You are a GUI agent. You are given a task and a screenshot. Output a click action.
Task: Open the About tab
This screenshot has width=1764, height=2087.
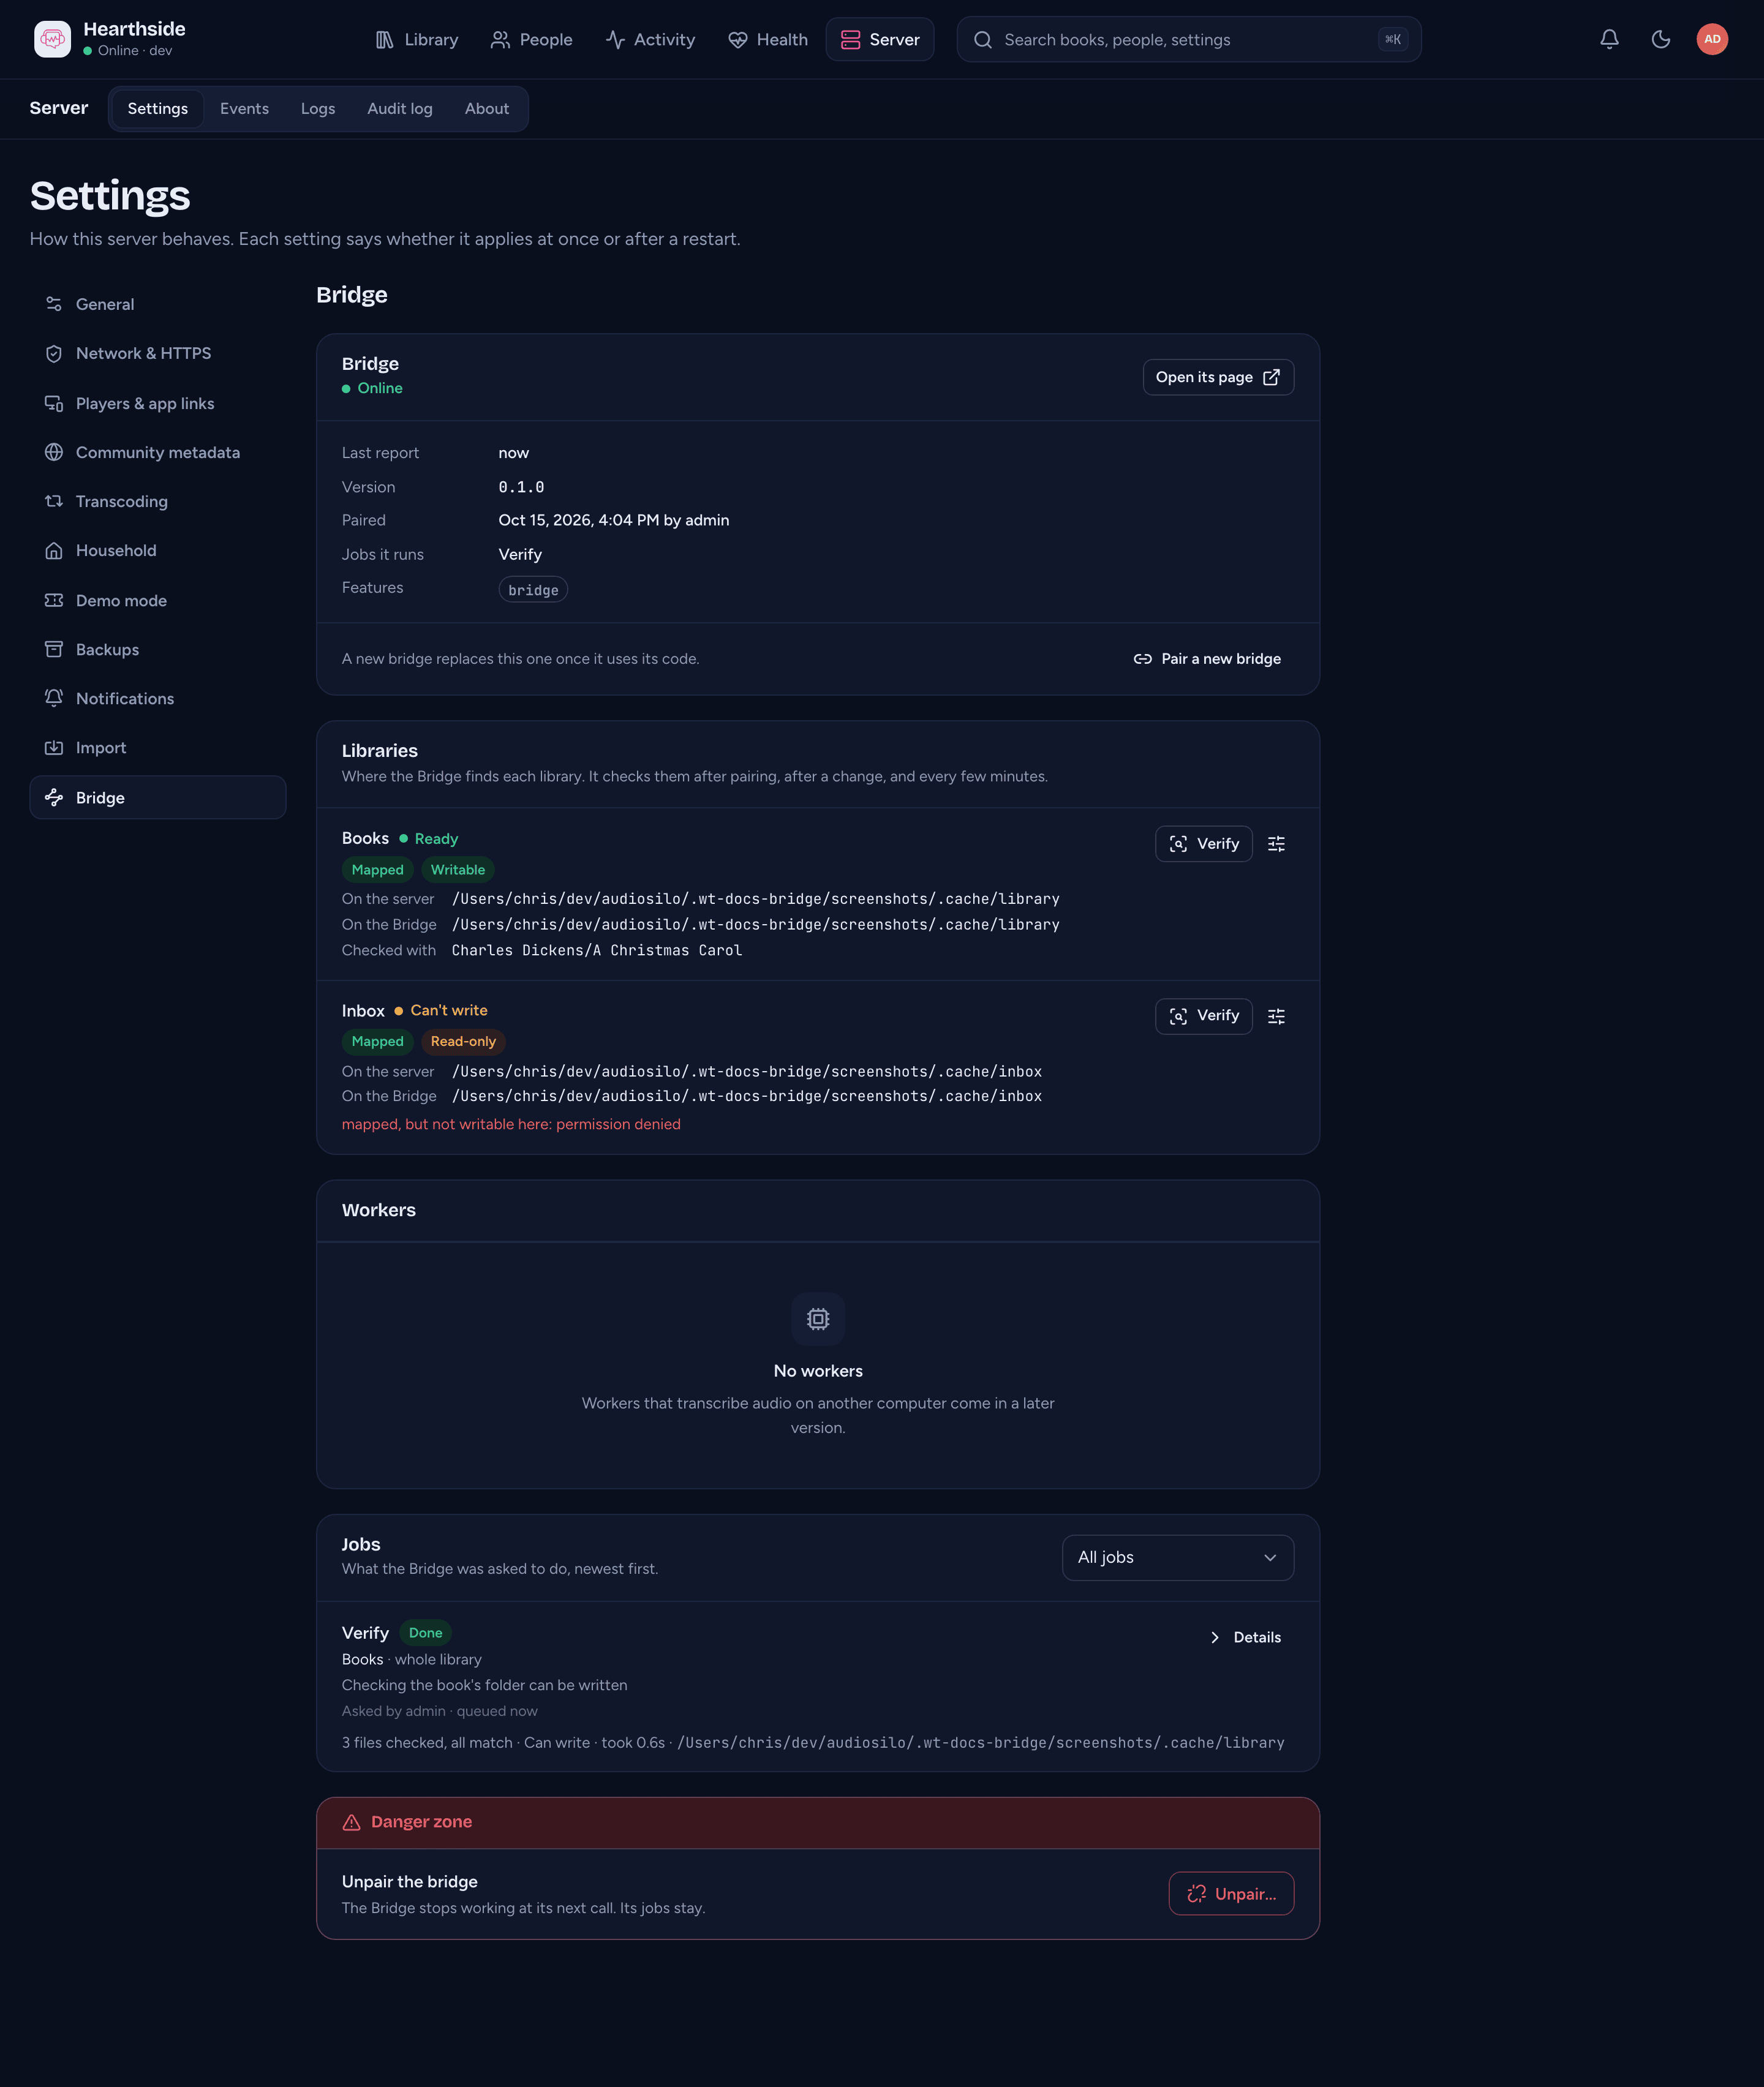(x=487, y=108)
